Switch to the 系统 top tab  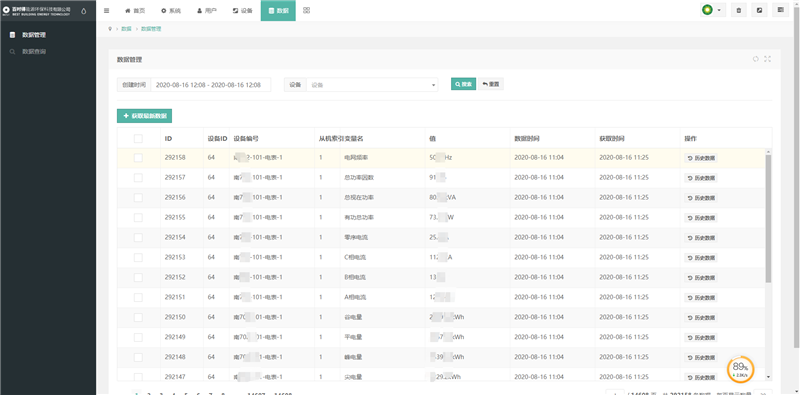(171, 10)
